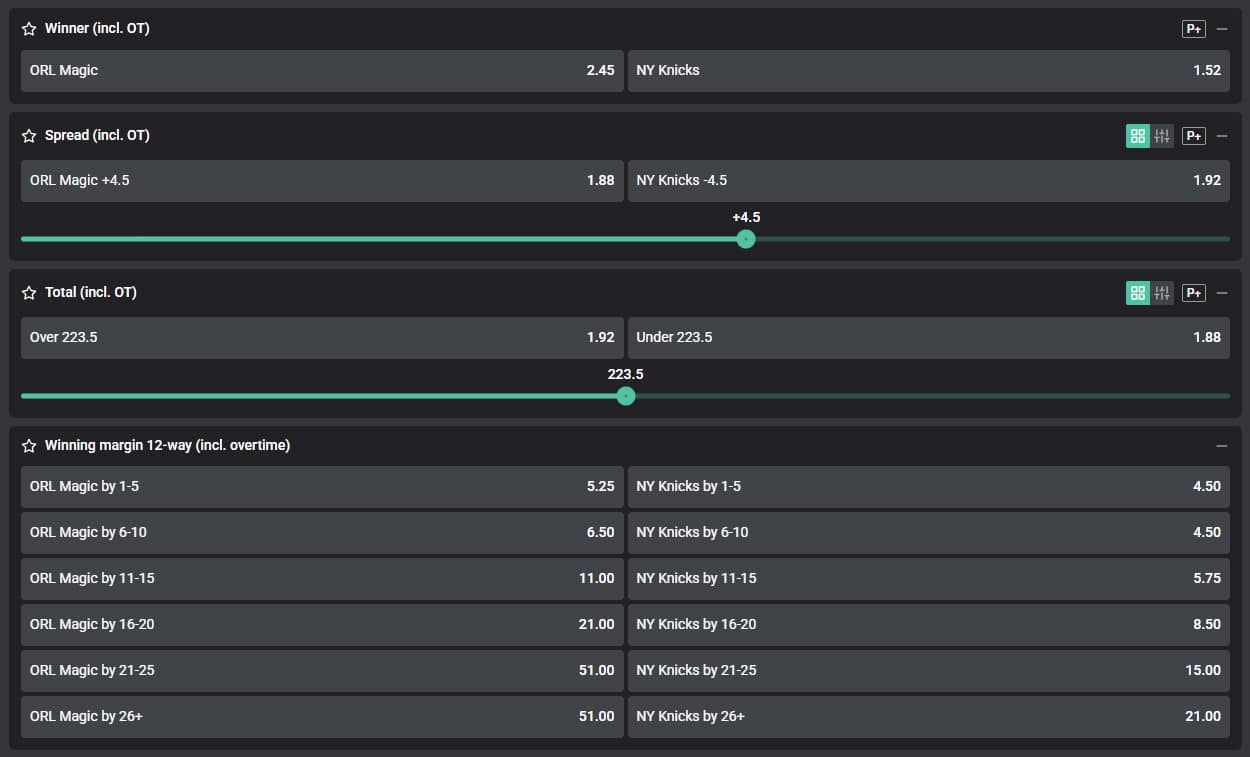Click the Spread +4.5 slider handle

pos(745,239)
